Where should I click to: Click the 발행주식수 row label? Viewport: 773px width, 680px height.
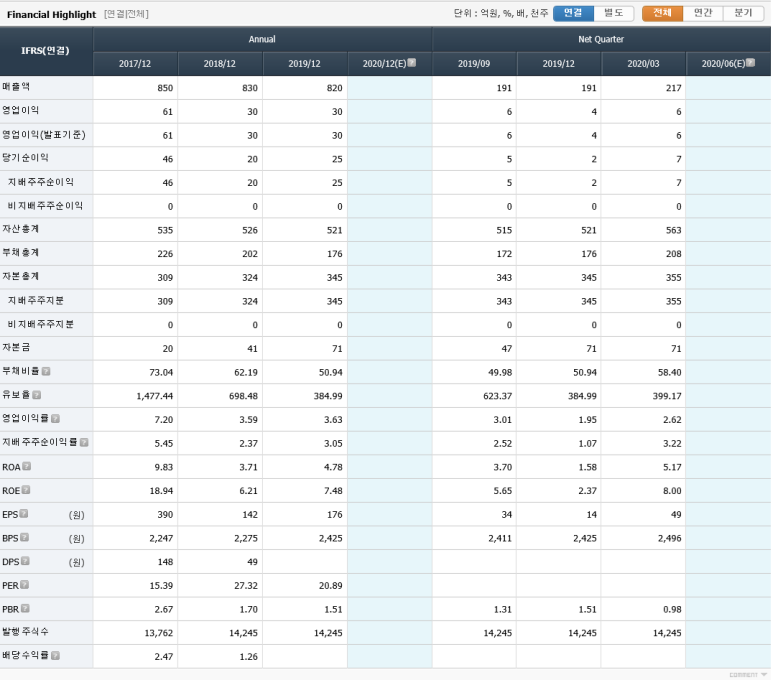(26, 631)
